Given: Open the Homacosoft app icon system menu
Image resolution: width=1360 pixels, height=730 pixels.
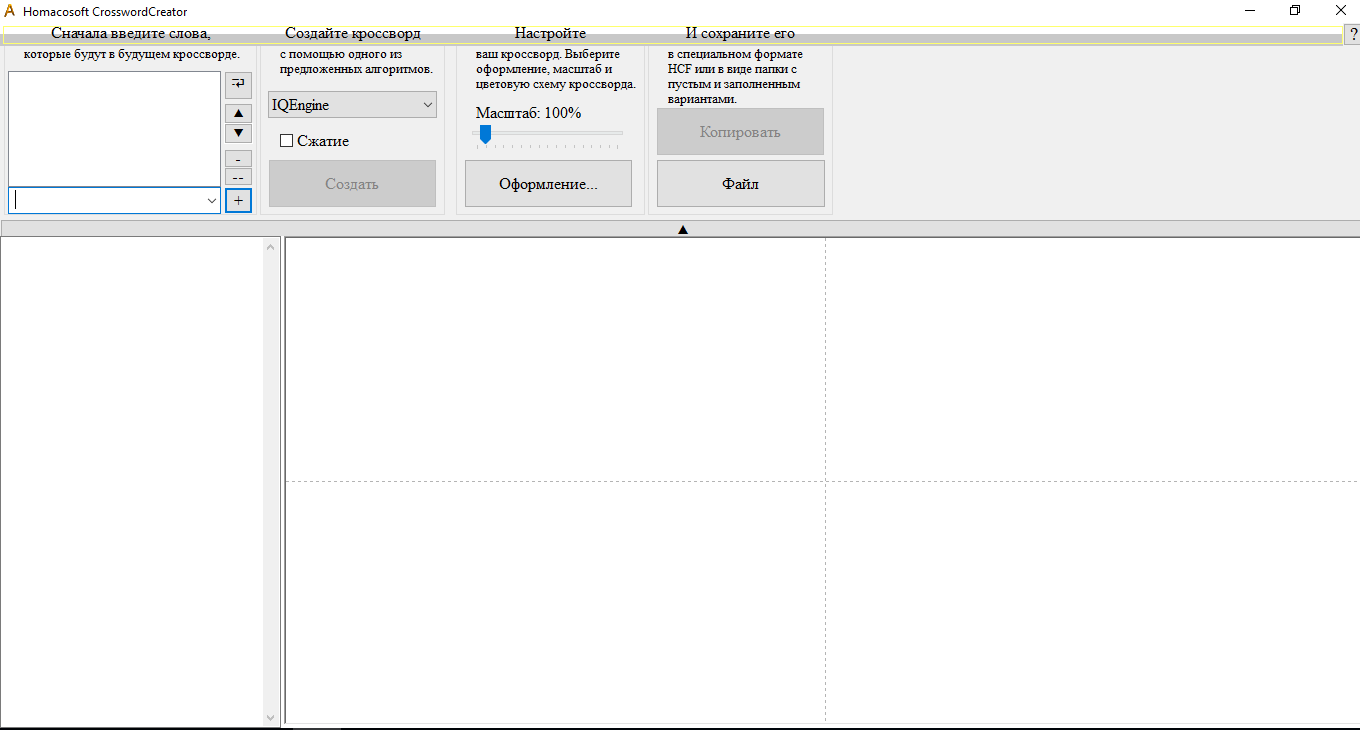Looking at the screenshot, I should tap(10, 11).
